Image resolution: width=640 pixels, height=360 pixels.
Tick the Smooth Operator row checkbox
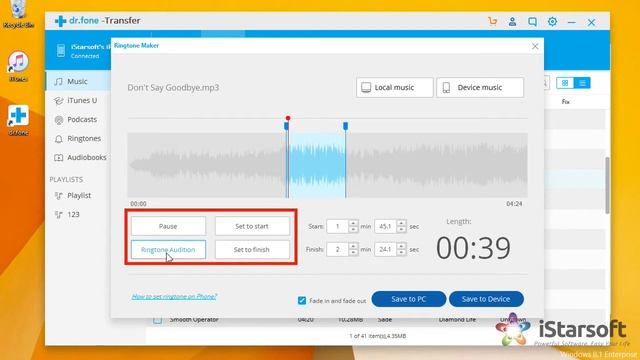coord(158,320)
